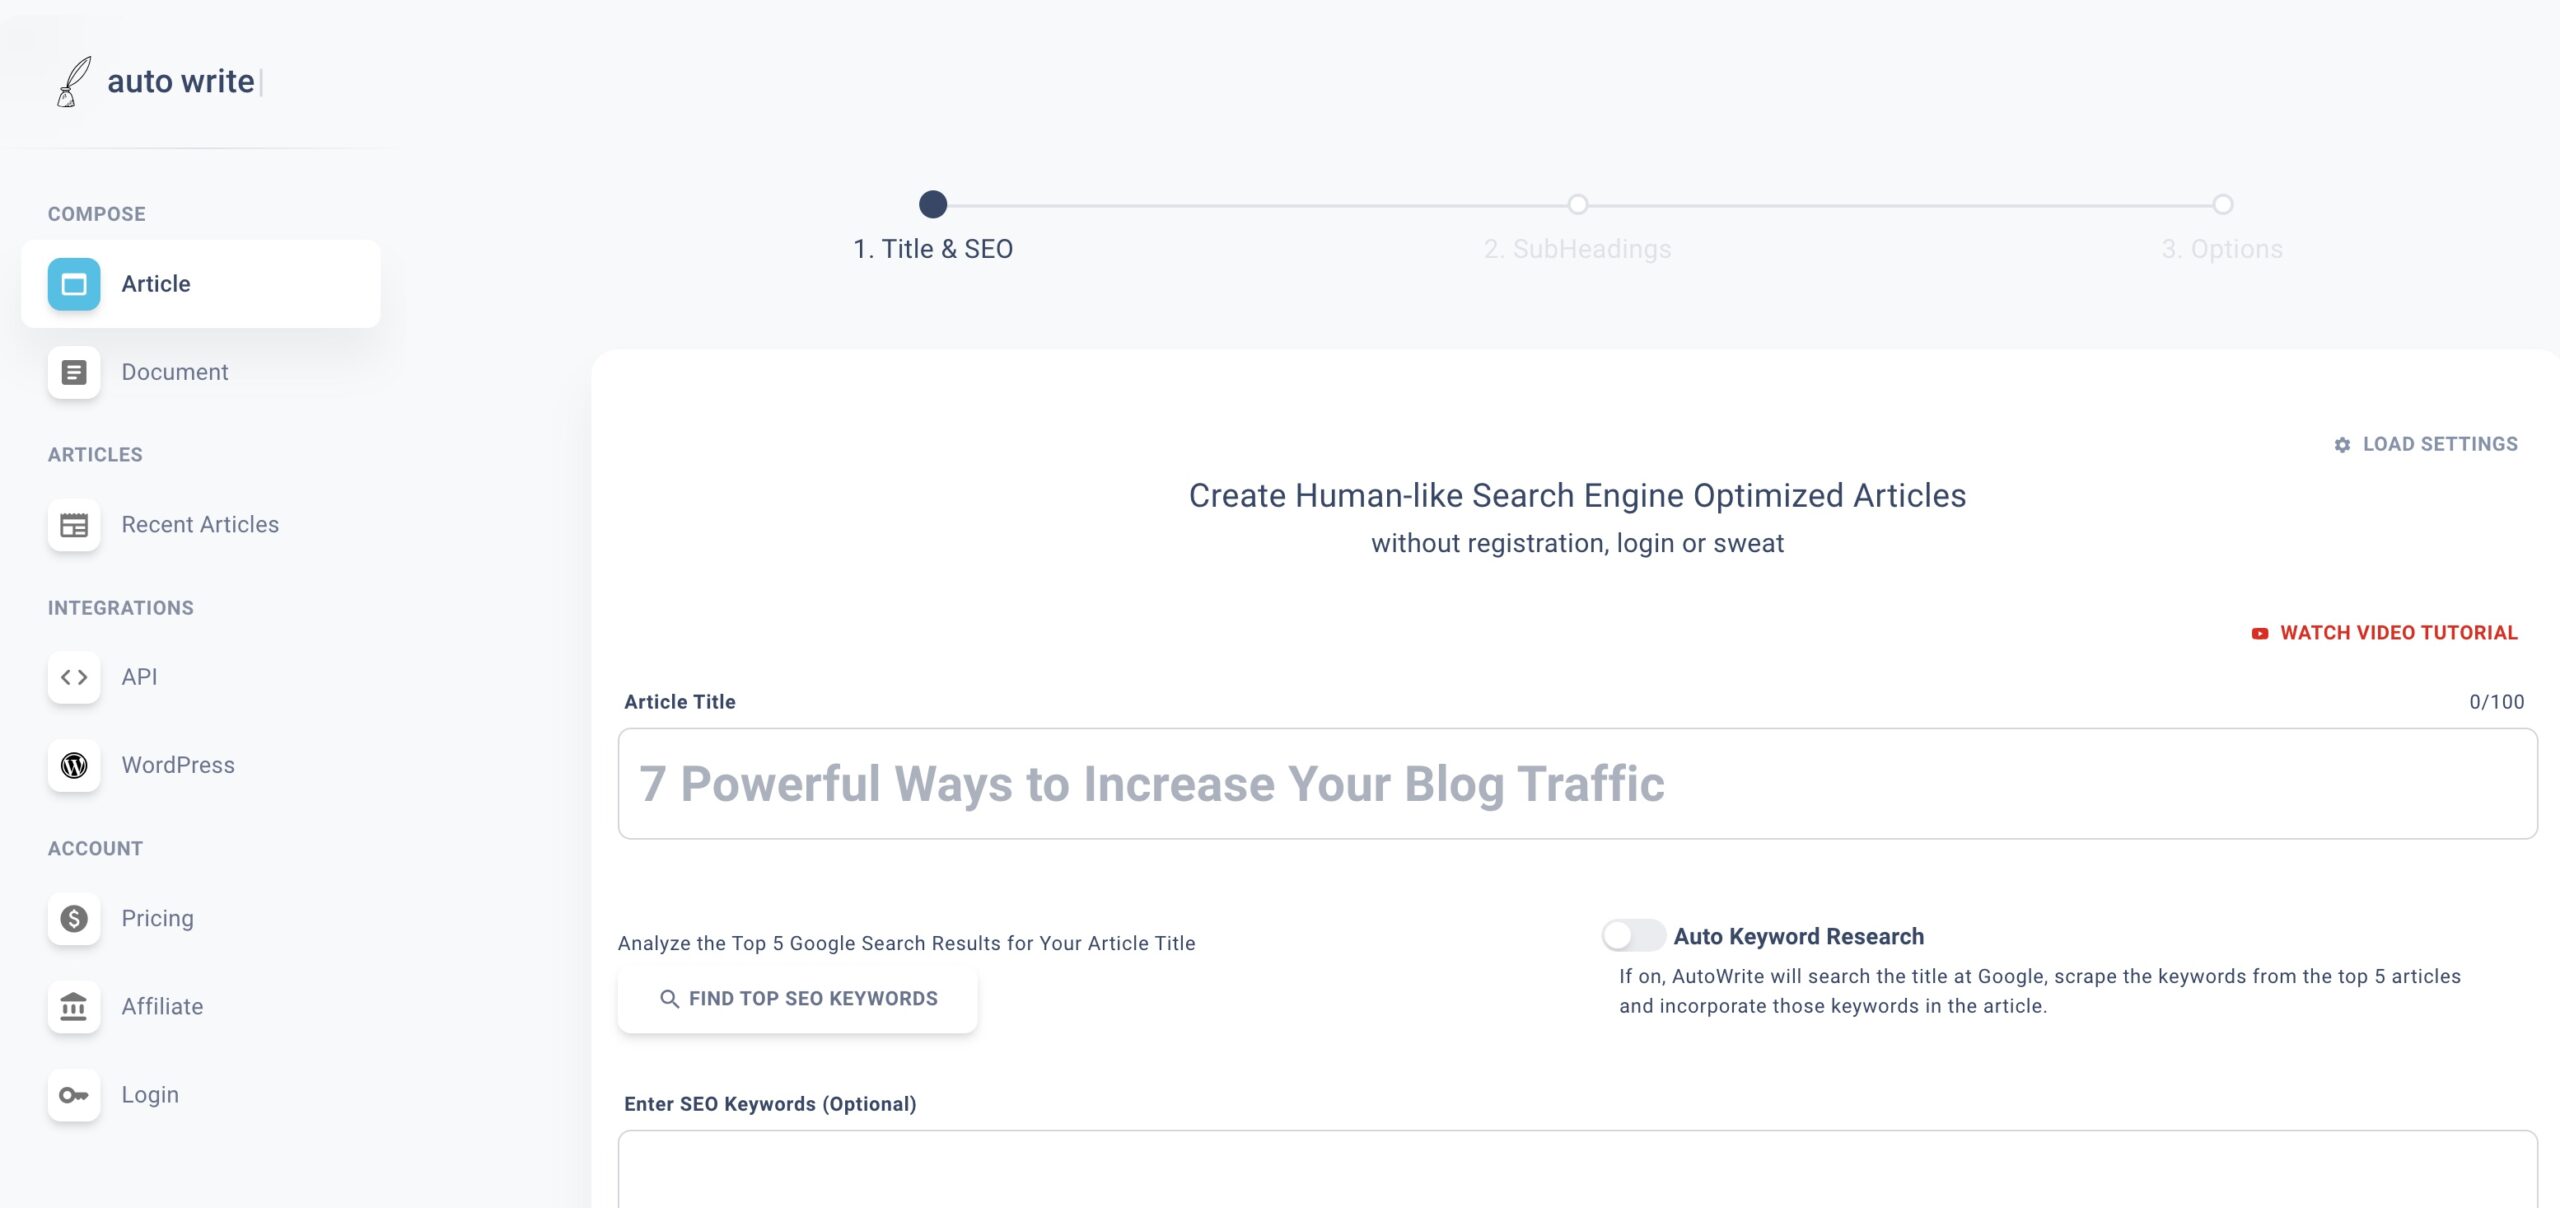Click the LOAD SETTINGS option
The height and width of the screenshot is (1208, 2560).
(x=2424, y=444)
